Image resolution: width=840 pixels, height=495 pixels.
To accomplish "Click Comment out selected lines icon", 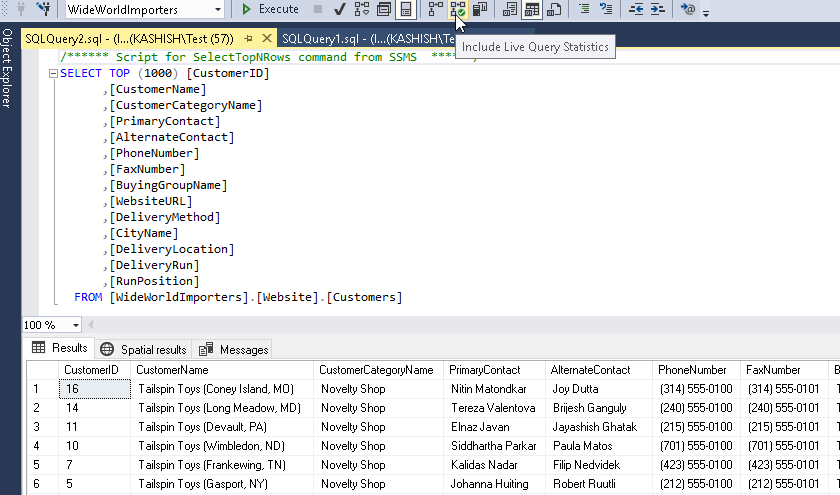I will (x=583, y=9).
